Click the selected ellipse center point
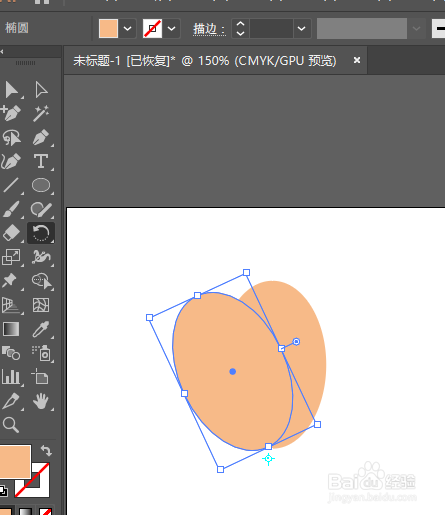The width and height of the screenshot is (445, 515). (233, 371)
